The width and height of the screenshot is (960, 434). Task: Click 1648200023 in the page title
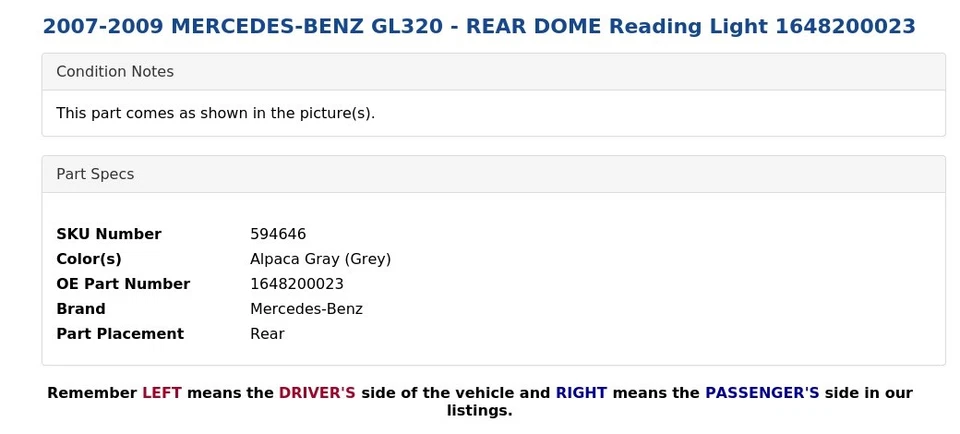click(846, 26)
